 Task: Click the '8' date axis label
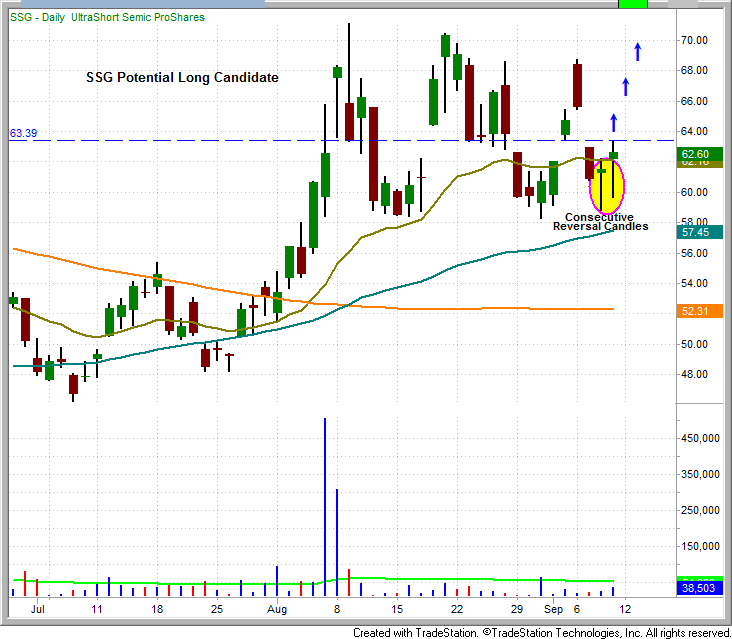coord(337,609)
